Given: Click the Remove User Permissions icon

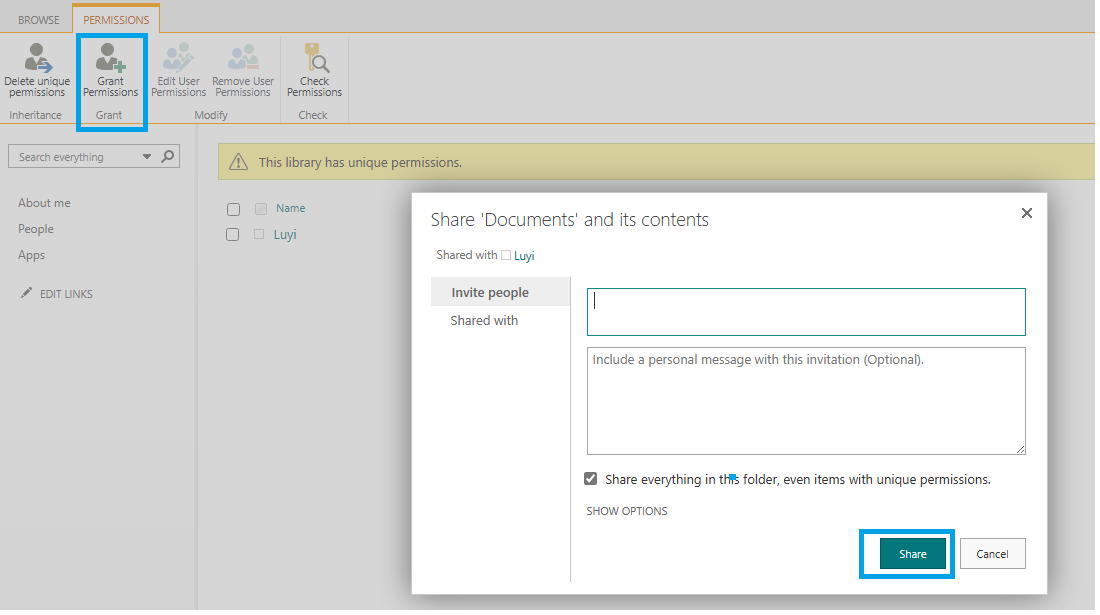Looking at the screenshot, I should pos(243,58).
